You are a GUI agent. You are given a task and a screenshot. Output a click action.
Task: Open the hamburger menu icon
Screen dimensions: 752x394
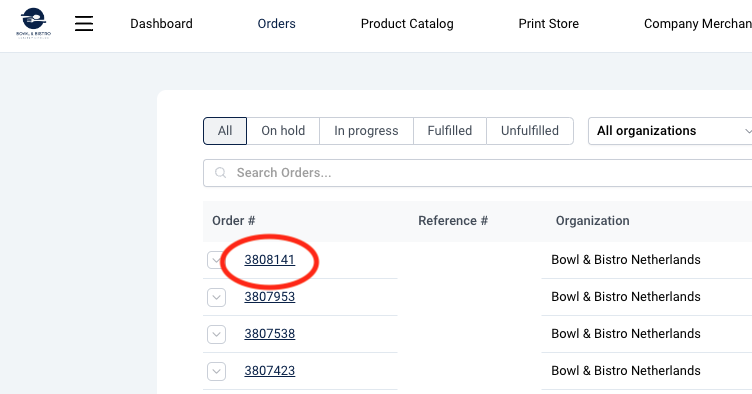coord(84,23)
